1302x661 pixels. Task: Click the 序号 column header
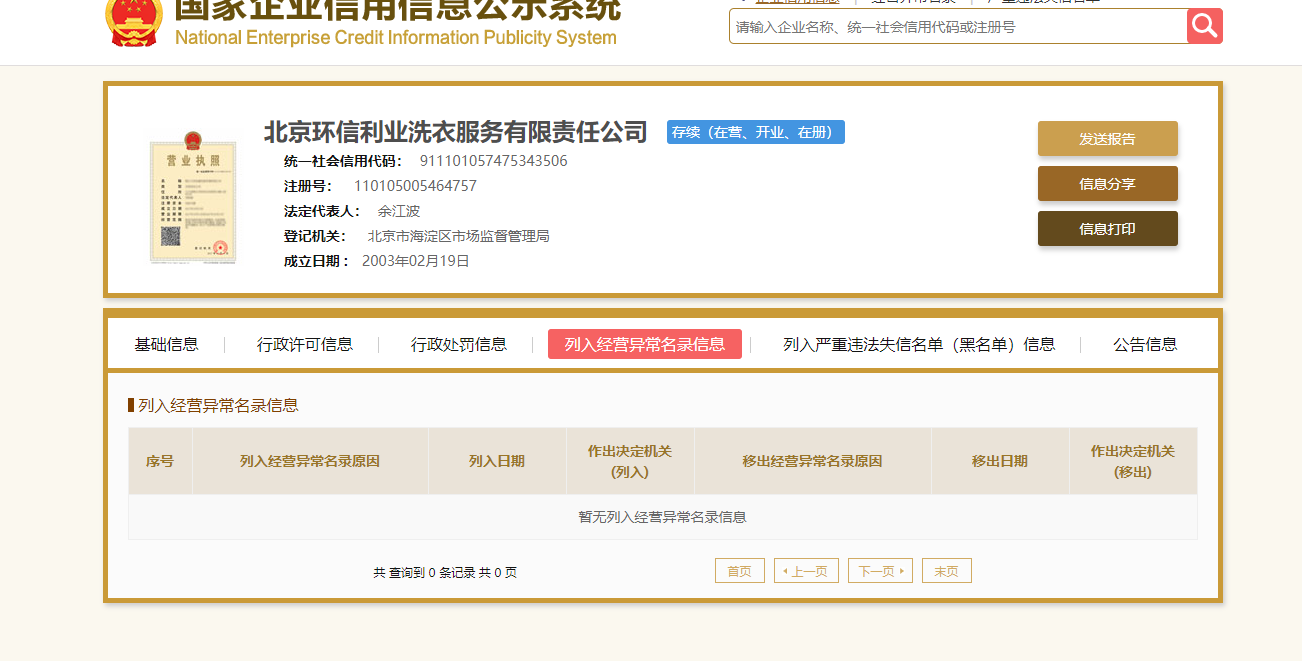point(160,461)
